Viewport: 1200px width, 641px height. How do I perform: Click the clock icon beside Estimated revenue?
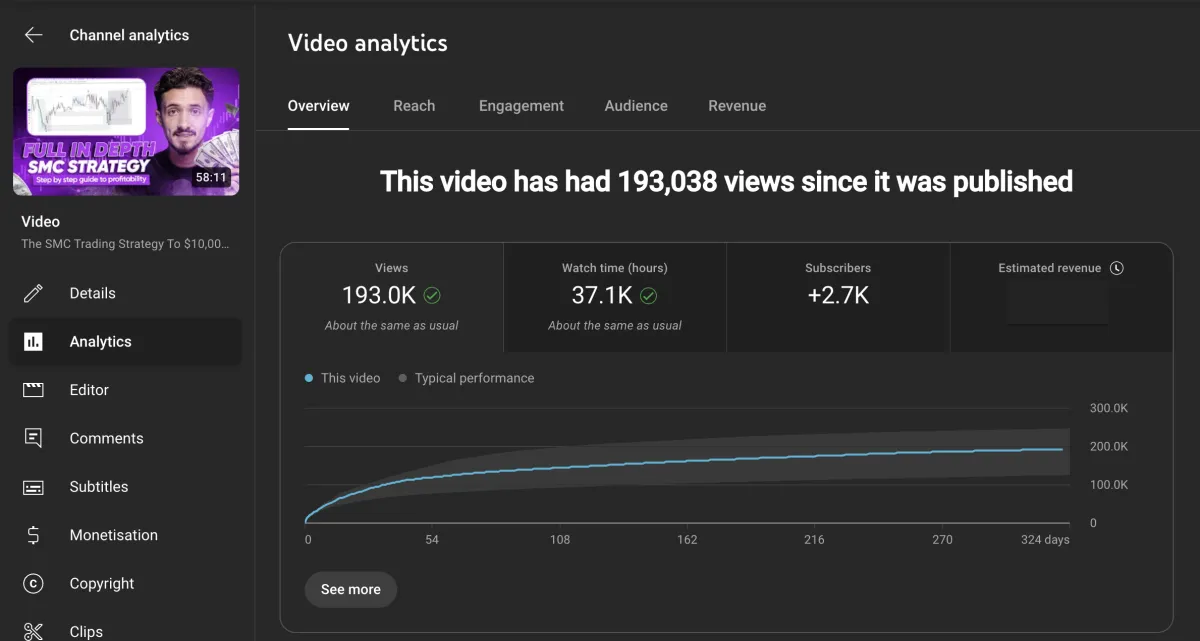(1117, 268)
